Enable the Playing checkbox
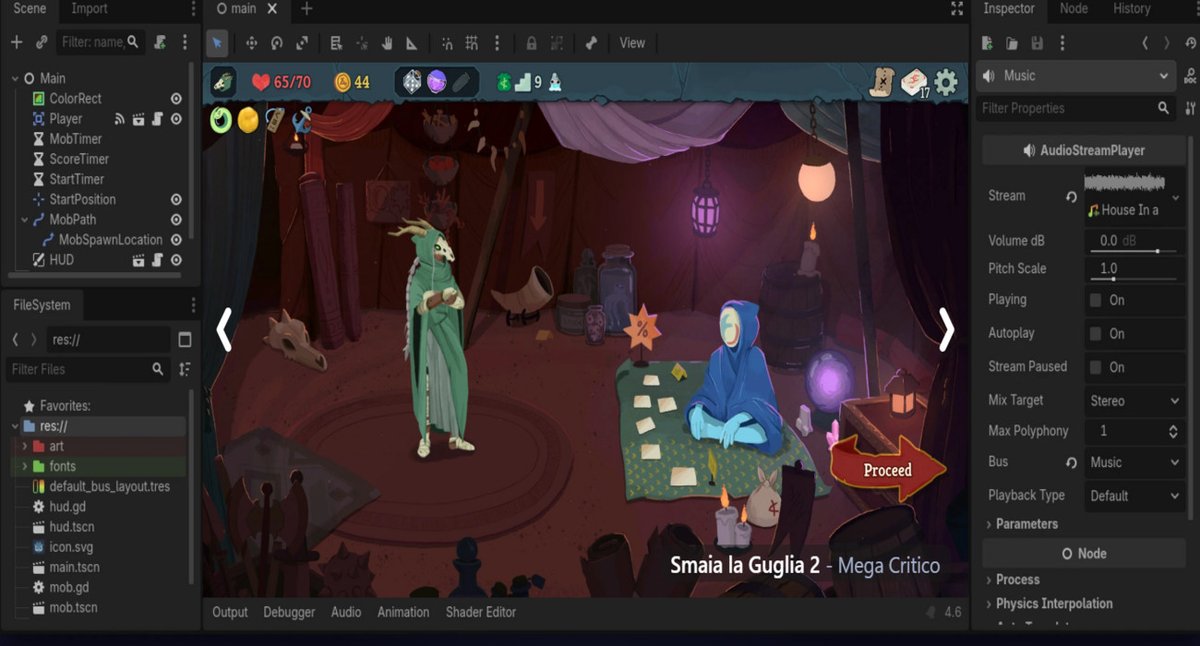The height and width of the screenshot is (646, 1200). 1096,300
